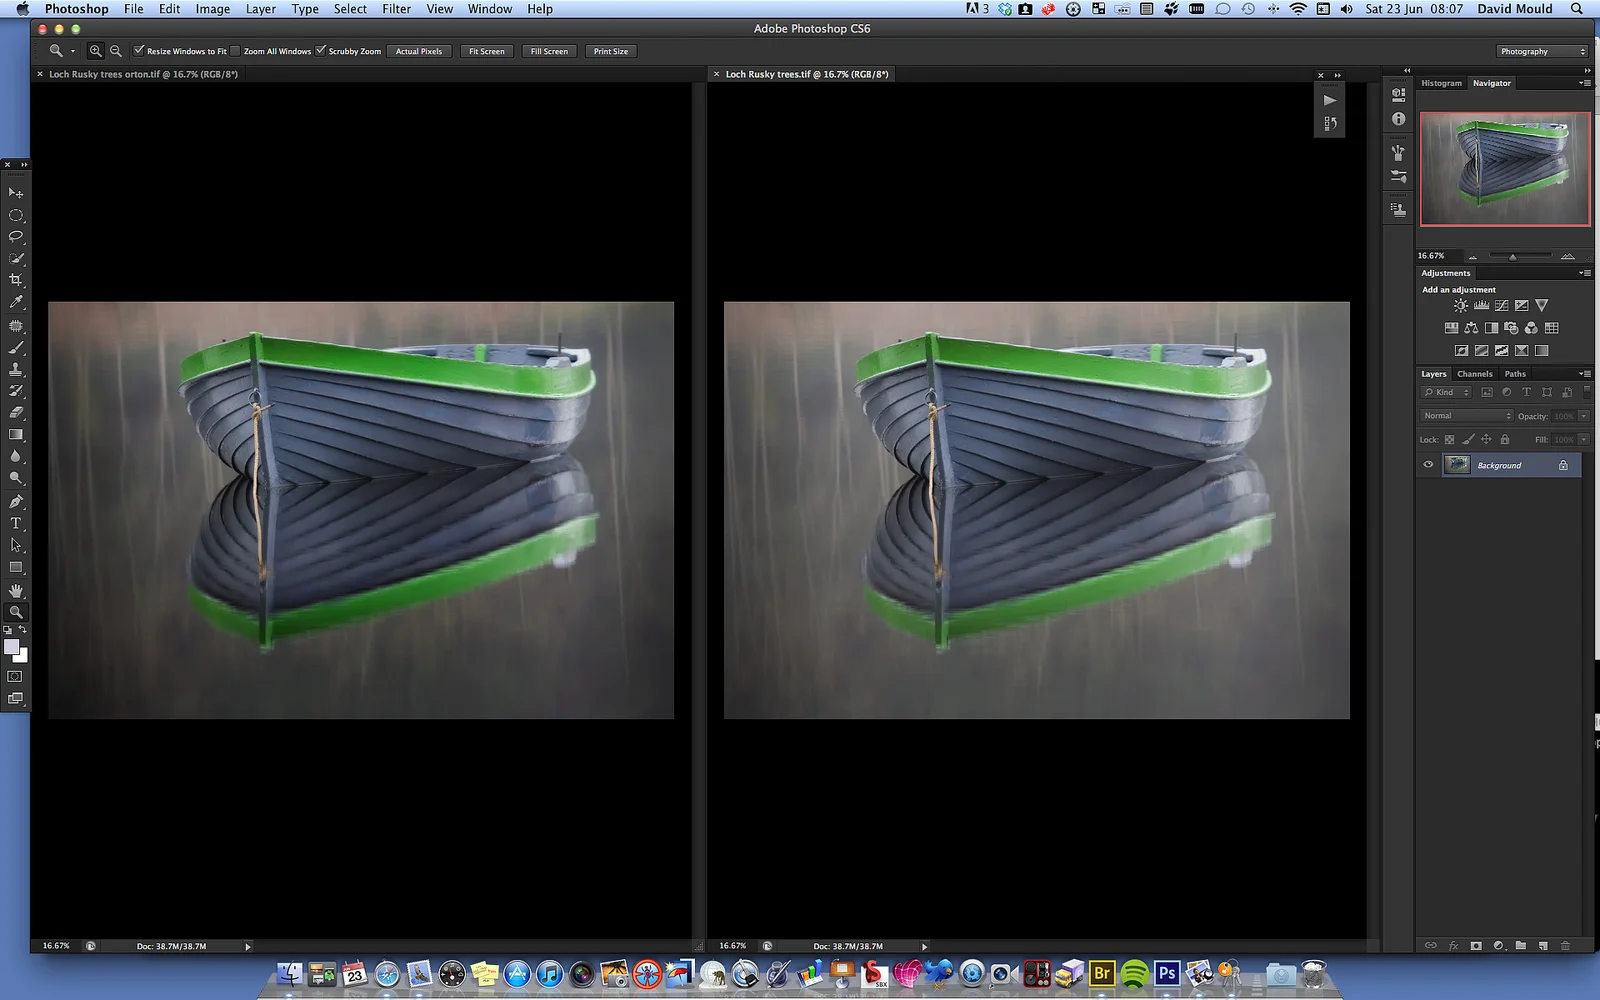The height and width of the screenshot is (1000, 1600).
Task: Open the Normal blend mode dropdown
Action: [x=1467, y=416]
